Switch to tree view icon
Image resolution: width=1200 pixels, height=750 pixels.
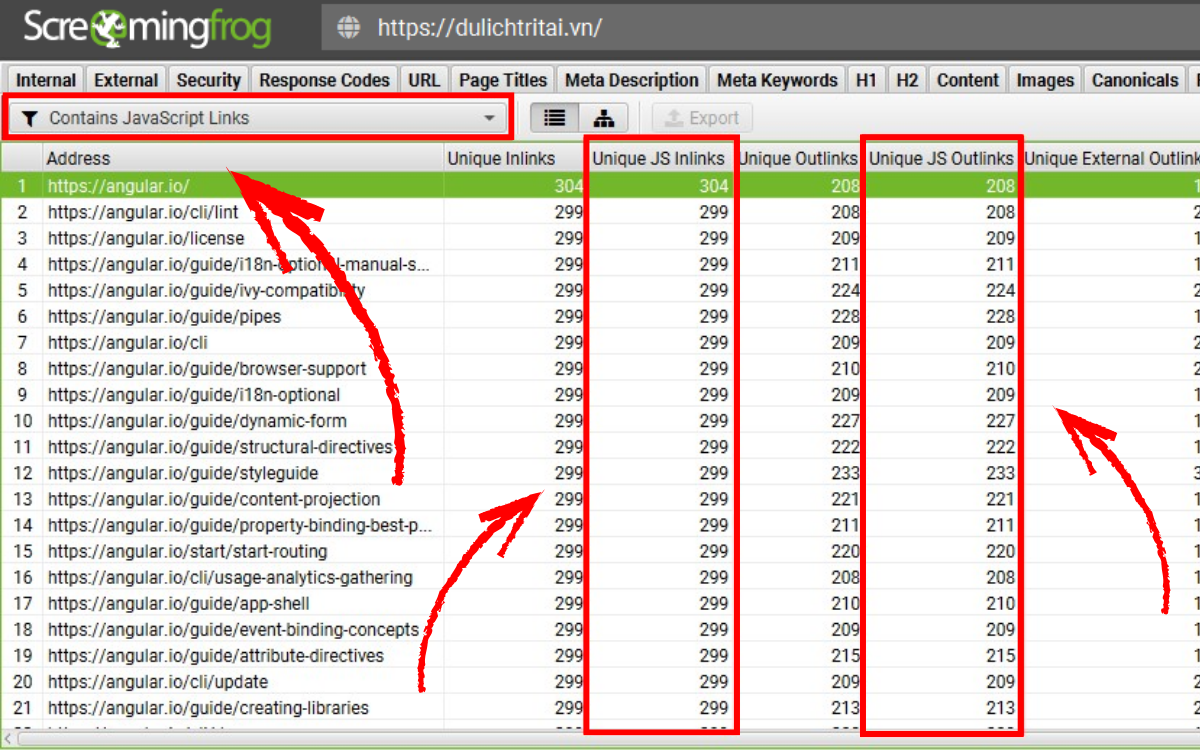coord(604,118)
